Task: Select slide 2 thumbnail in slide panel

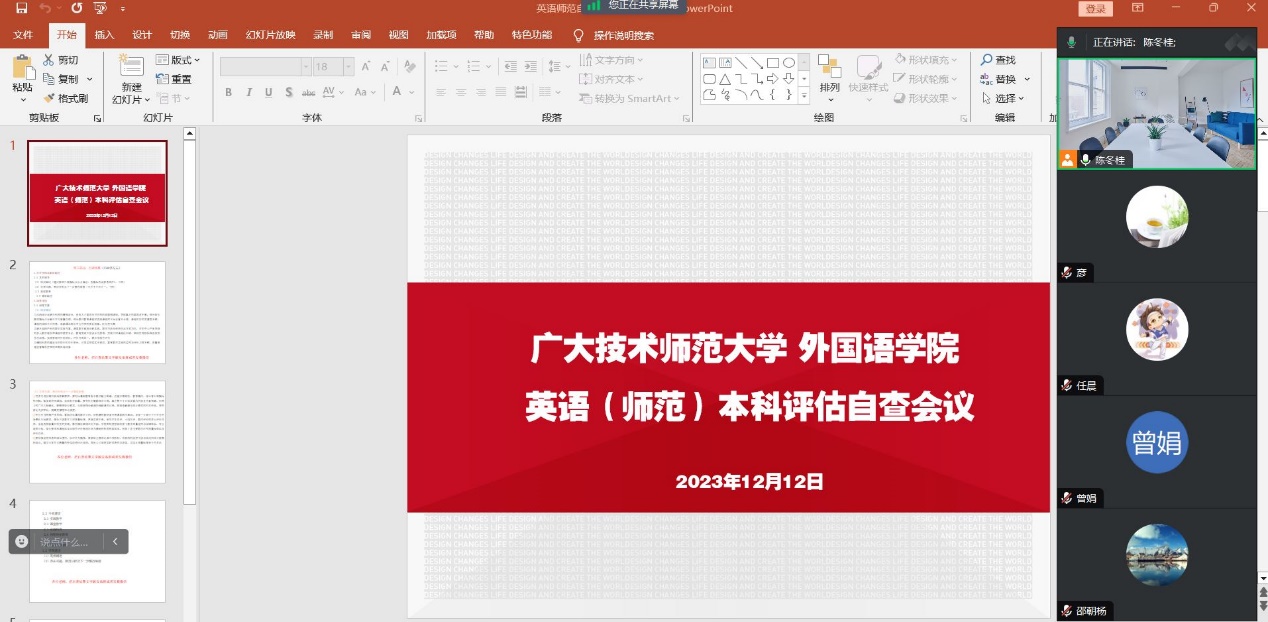Action: (x=97, y=312)
